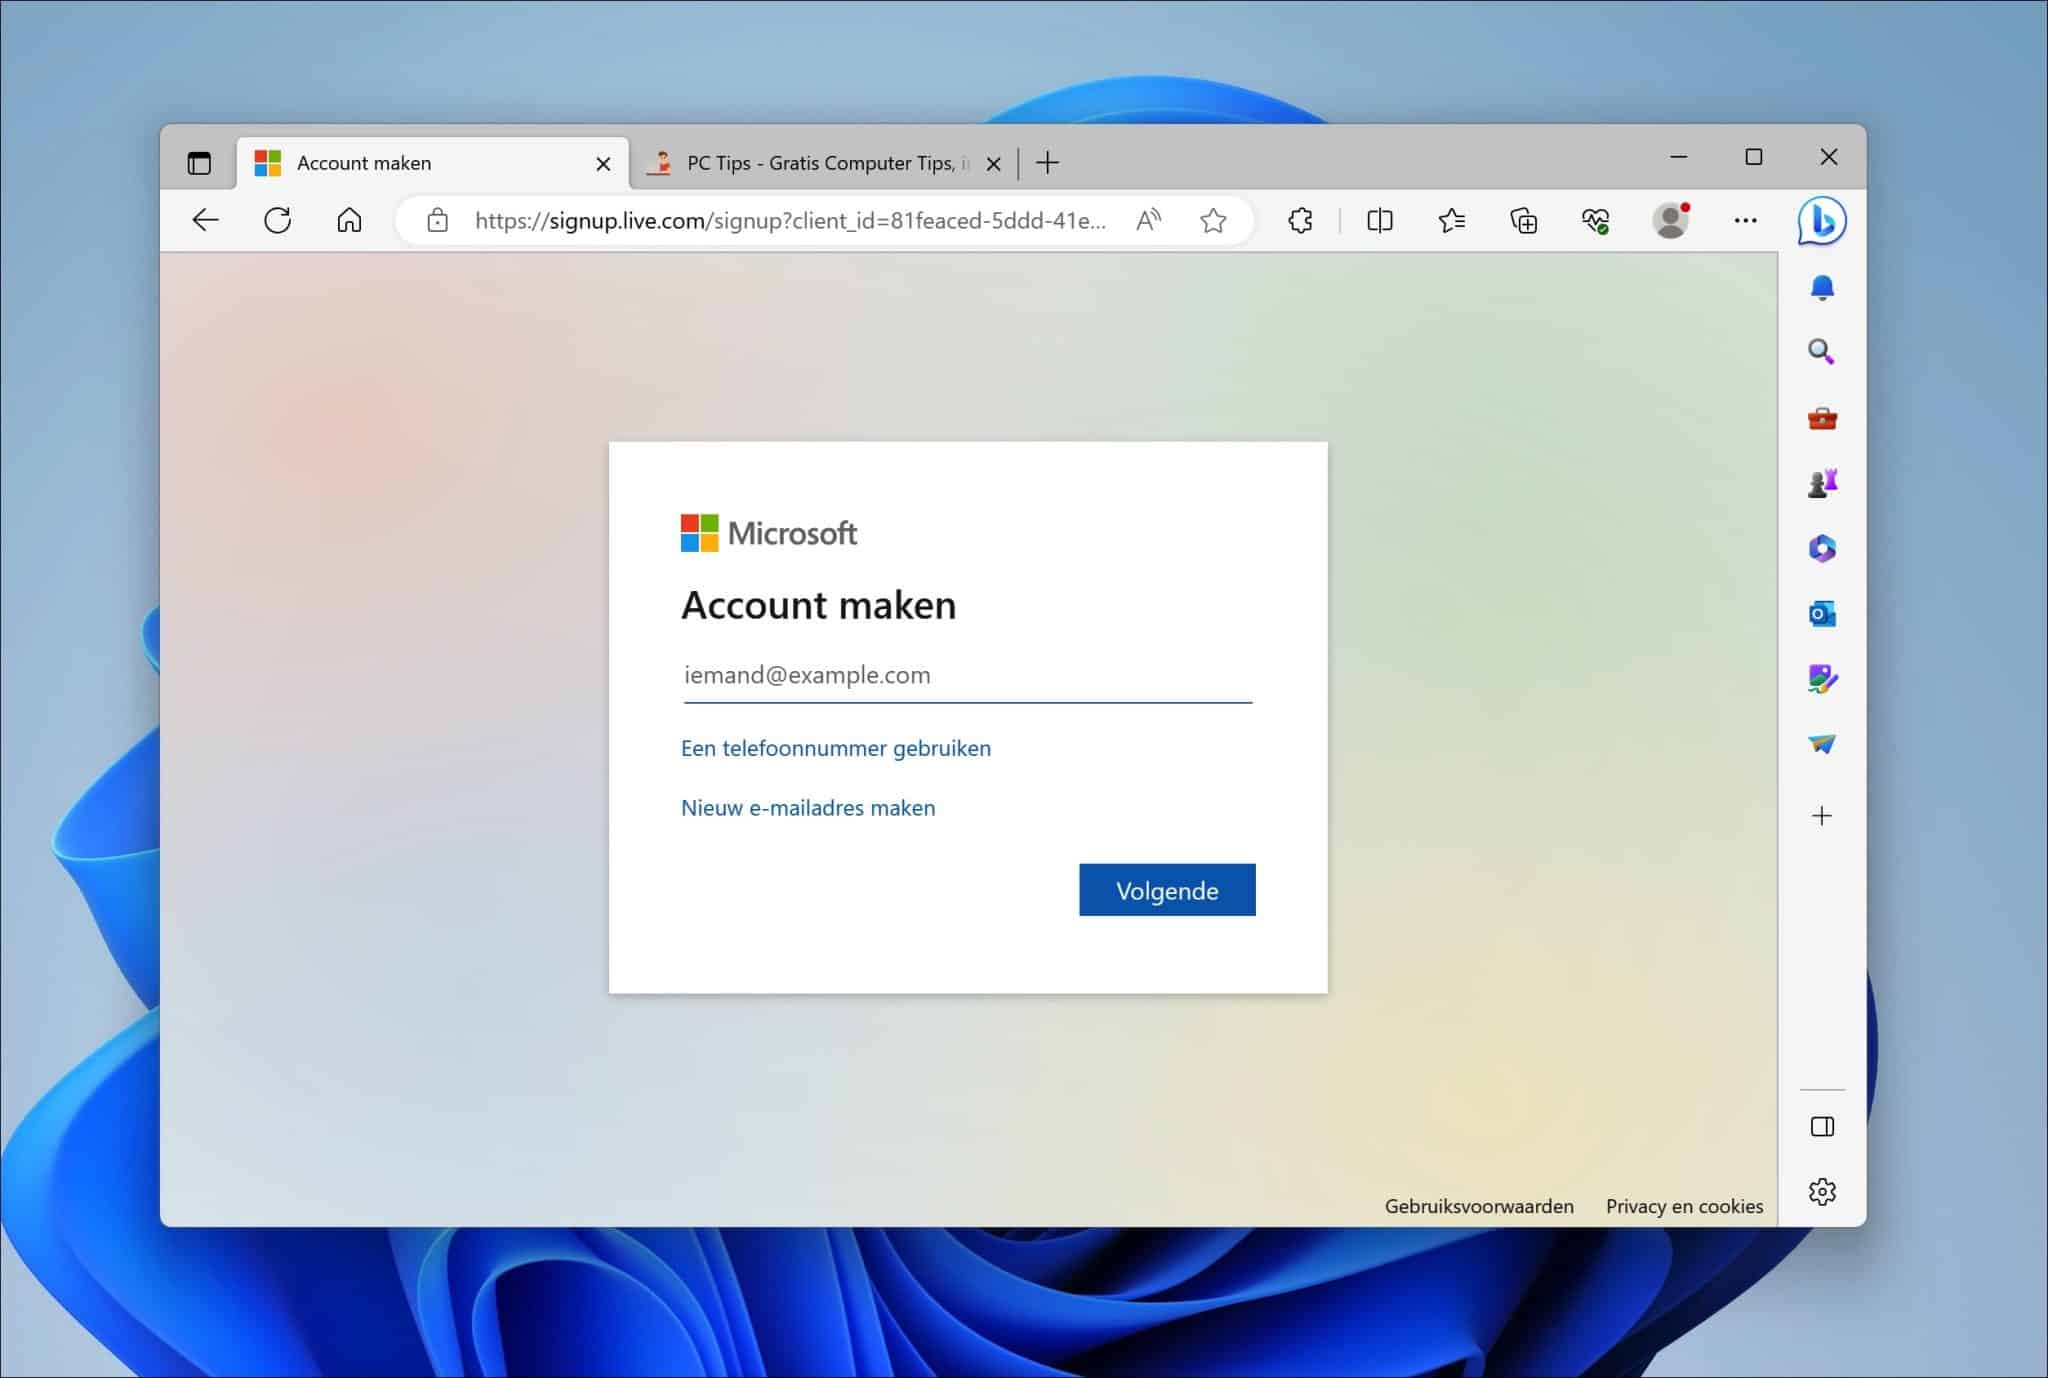
Task: Close the Edge browser window
Action: 1828,157
